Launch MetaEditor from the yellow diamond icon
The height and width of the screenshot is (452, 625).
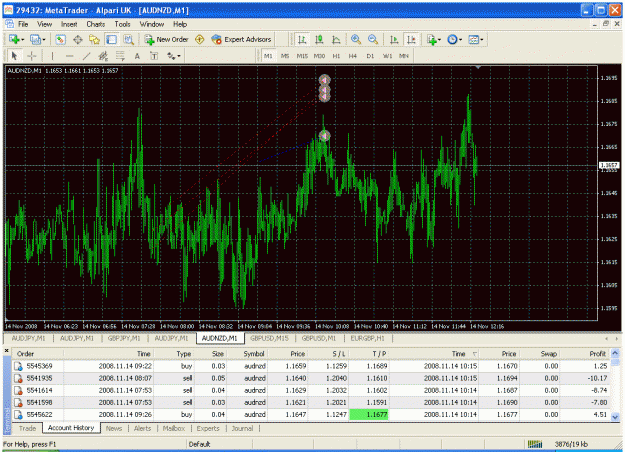point(199,39)
